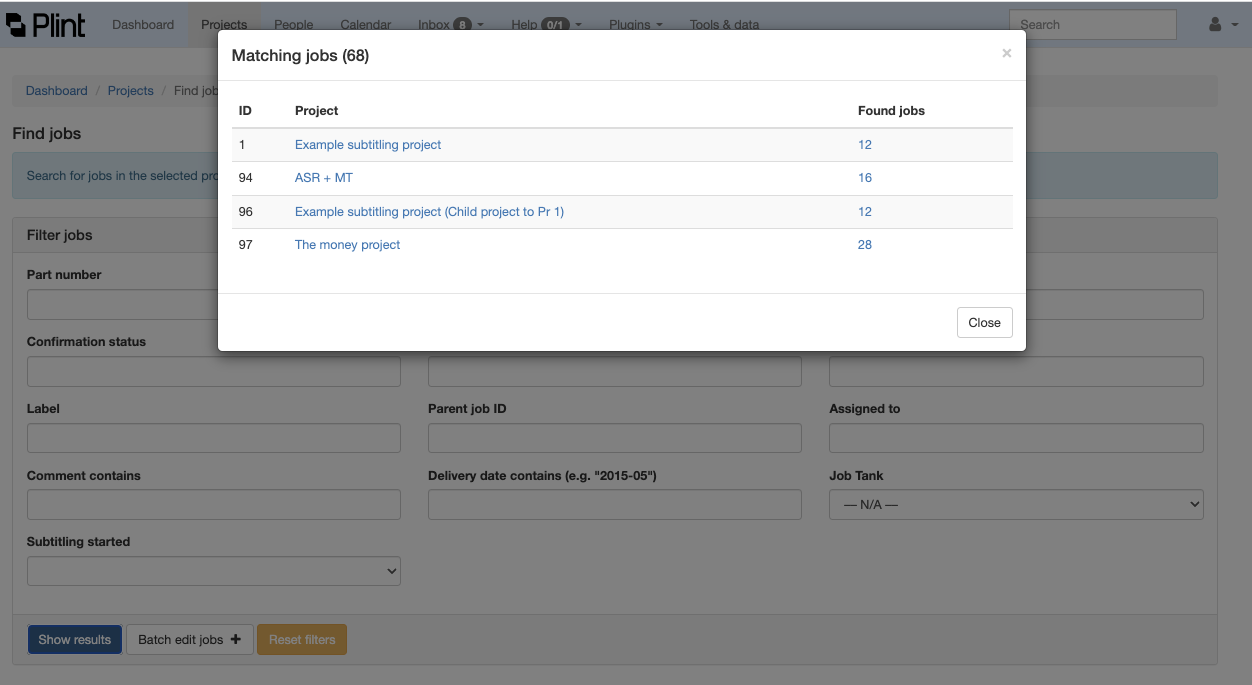Click the ID cell reading 94
This screenshot has width=1252, height=685.
[246, 178]
